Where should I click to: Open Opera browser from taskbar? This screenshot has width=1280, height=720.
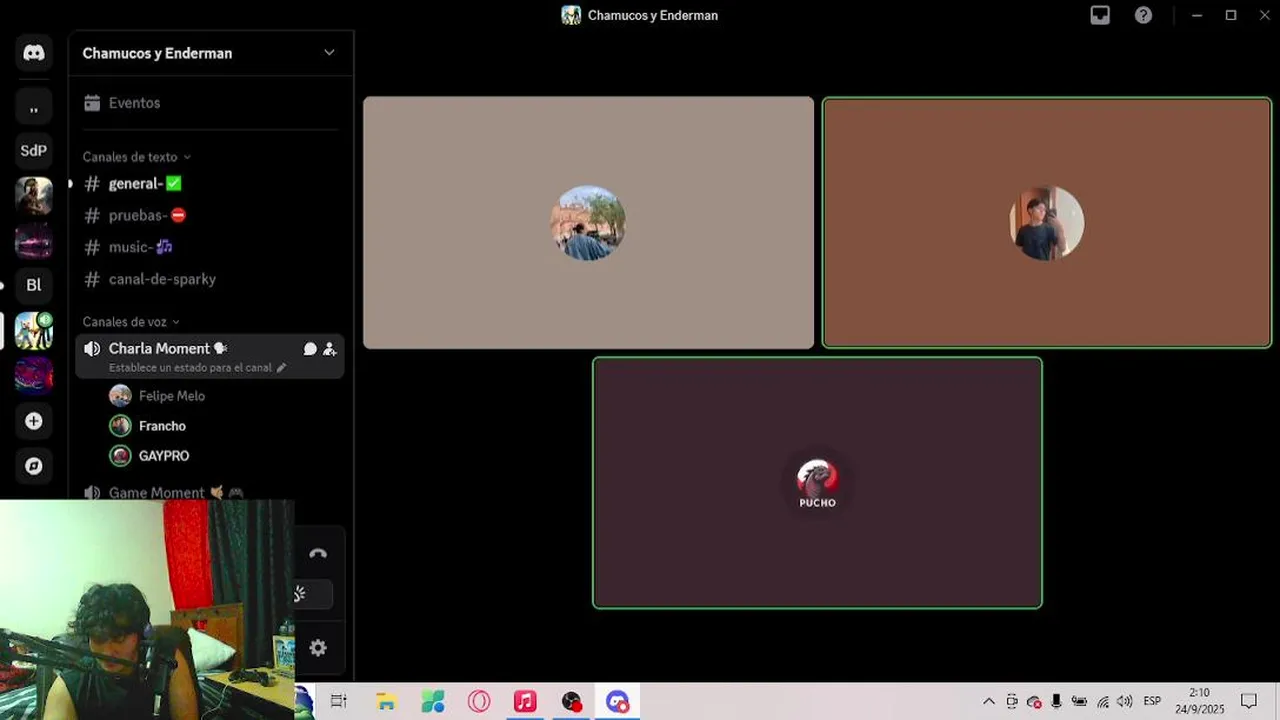click(x=479, y=702)
